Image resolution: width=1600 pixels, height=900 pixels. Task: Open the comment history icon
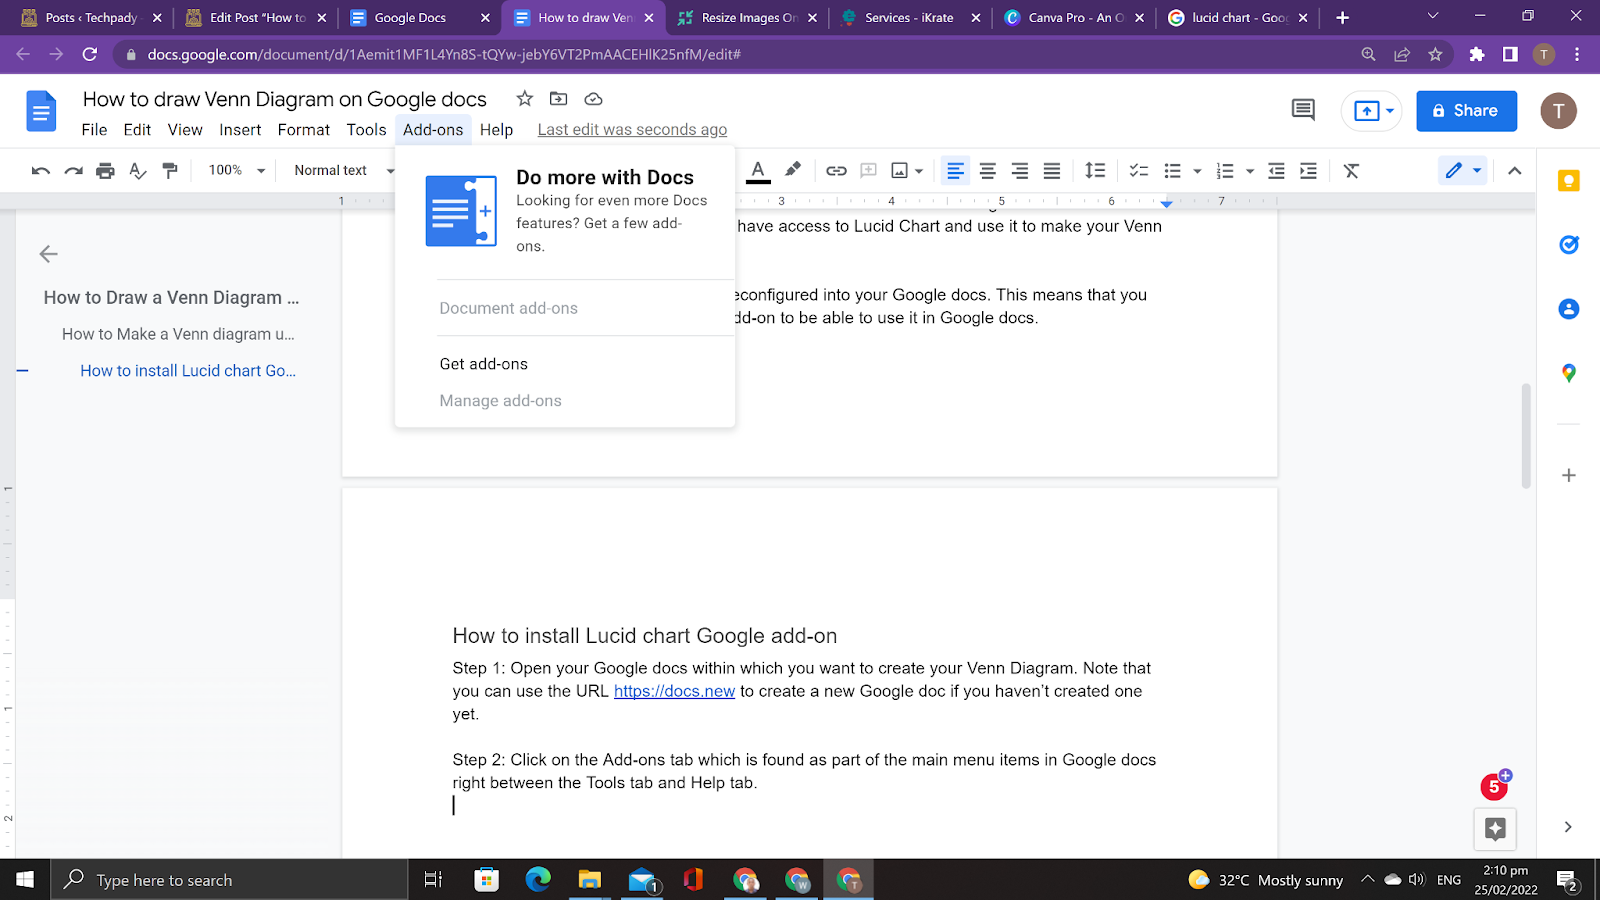[x=1303, y=110]
